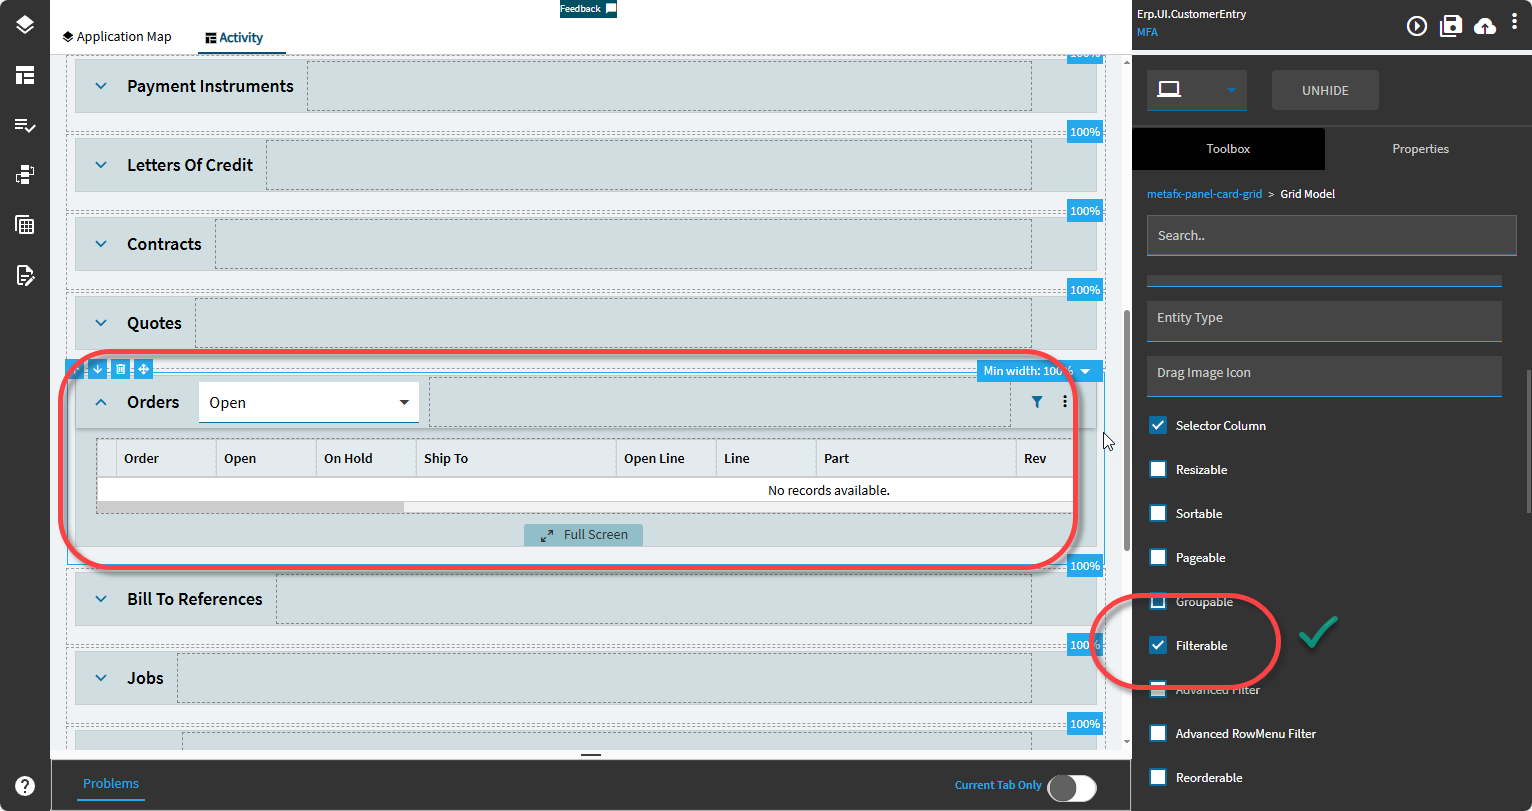The width and height of the screenshot is (1532, 811).
Task: Toggle the Filterable checkbox
Action: pyautogui.click(x=1158, y=645)
